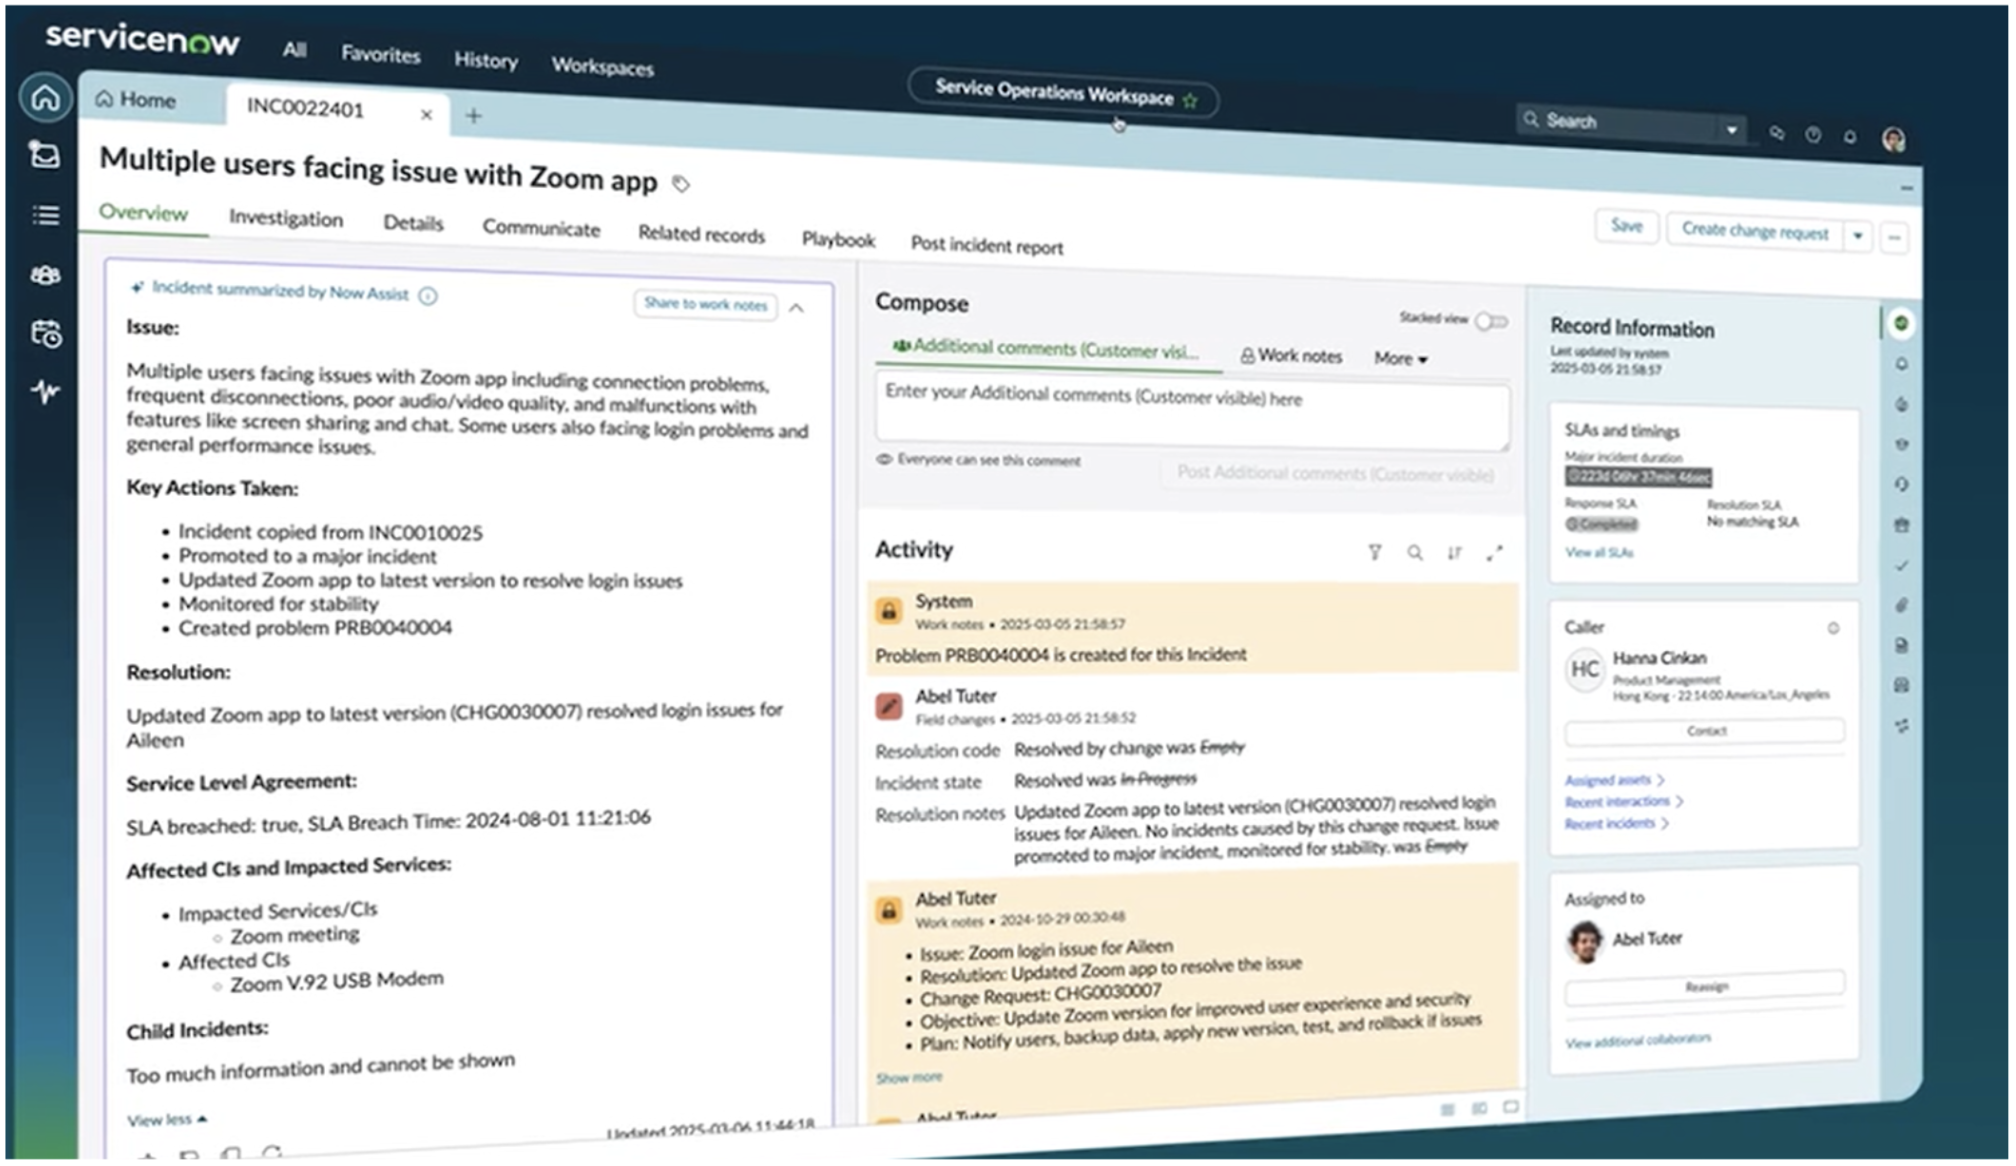Filter the Activity stream

tap(1377, 552)
